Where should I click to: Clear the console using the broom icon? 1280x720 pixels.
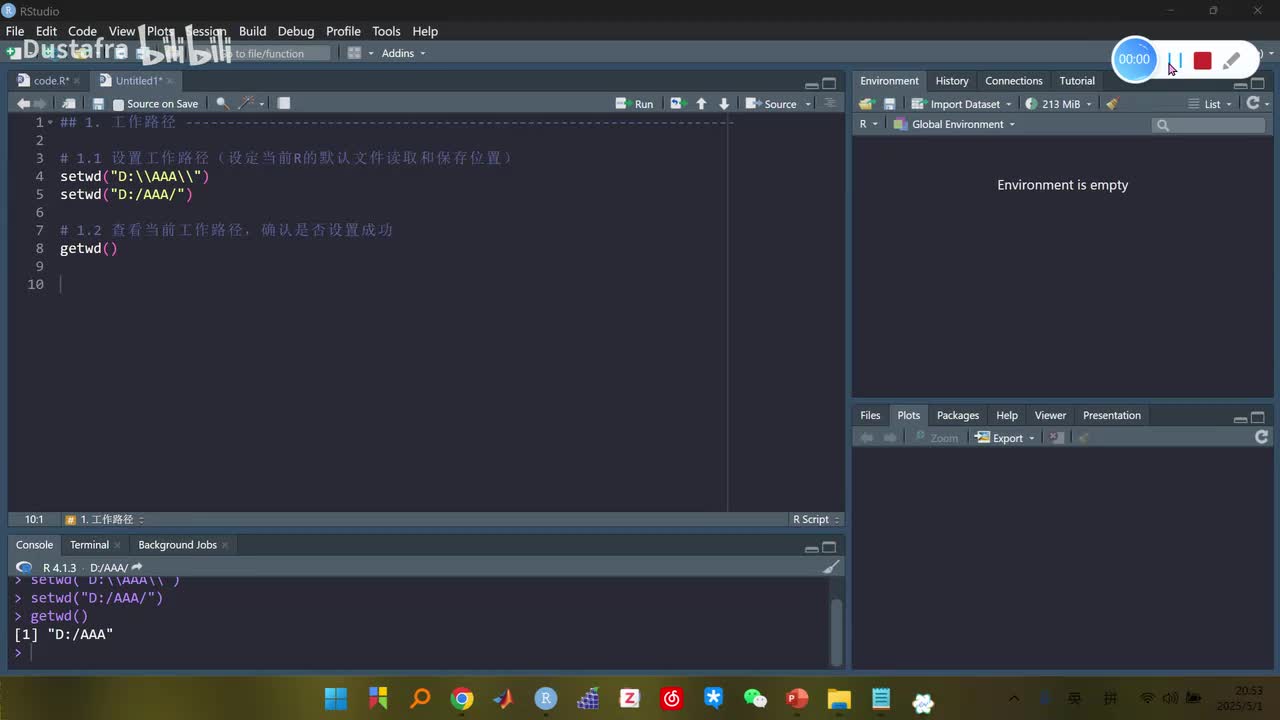[830, 567]
